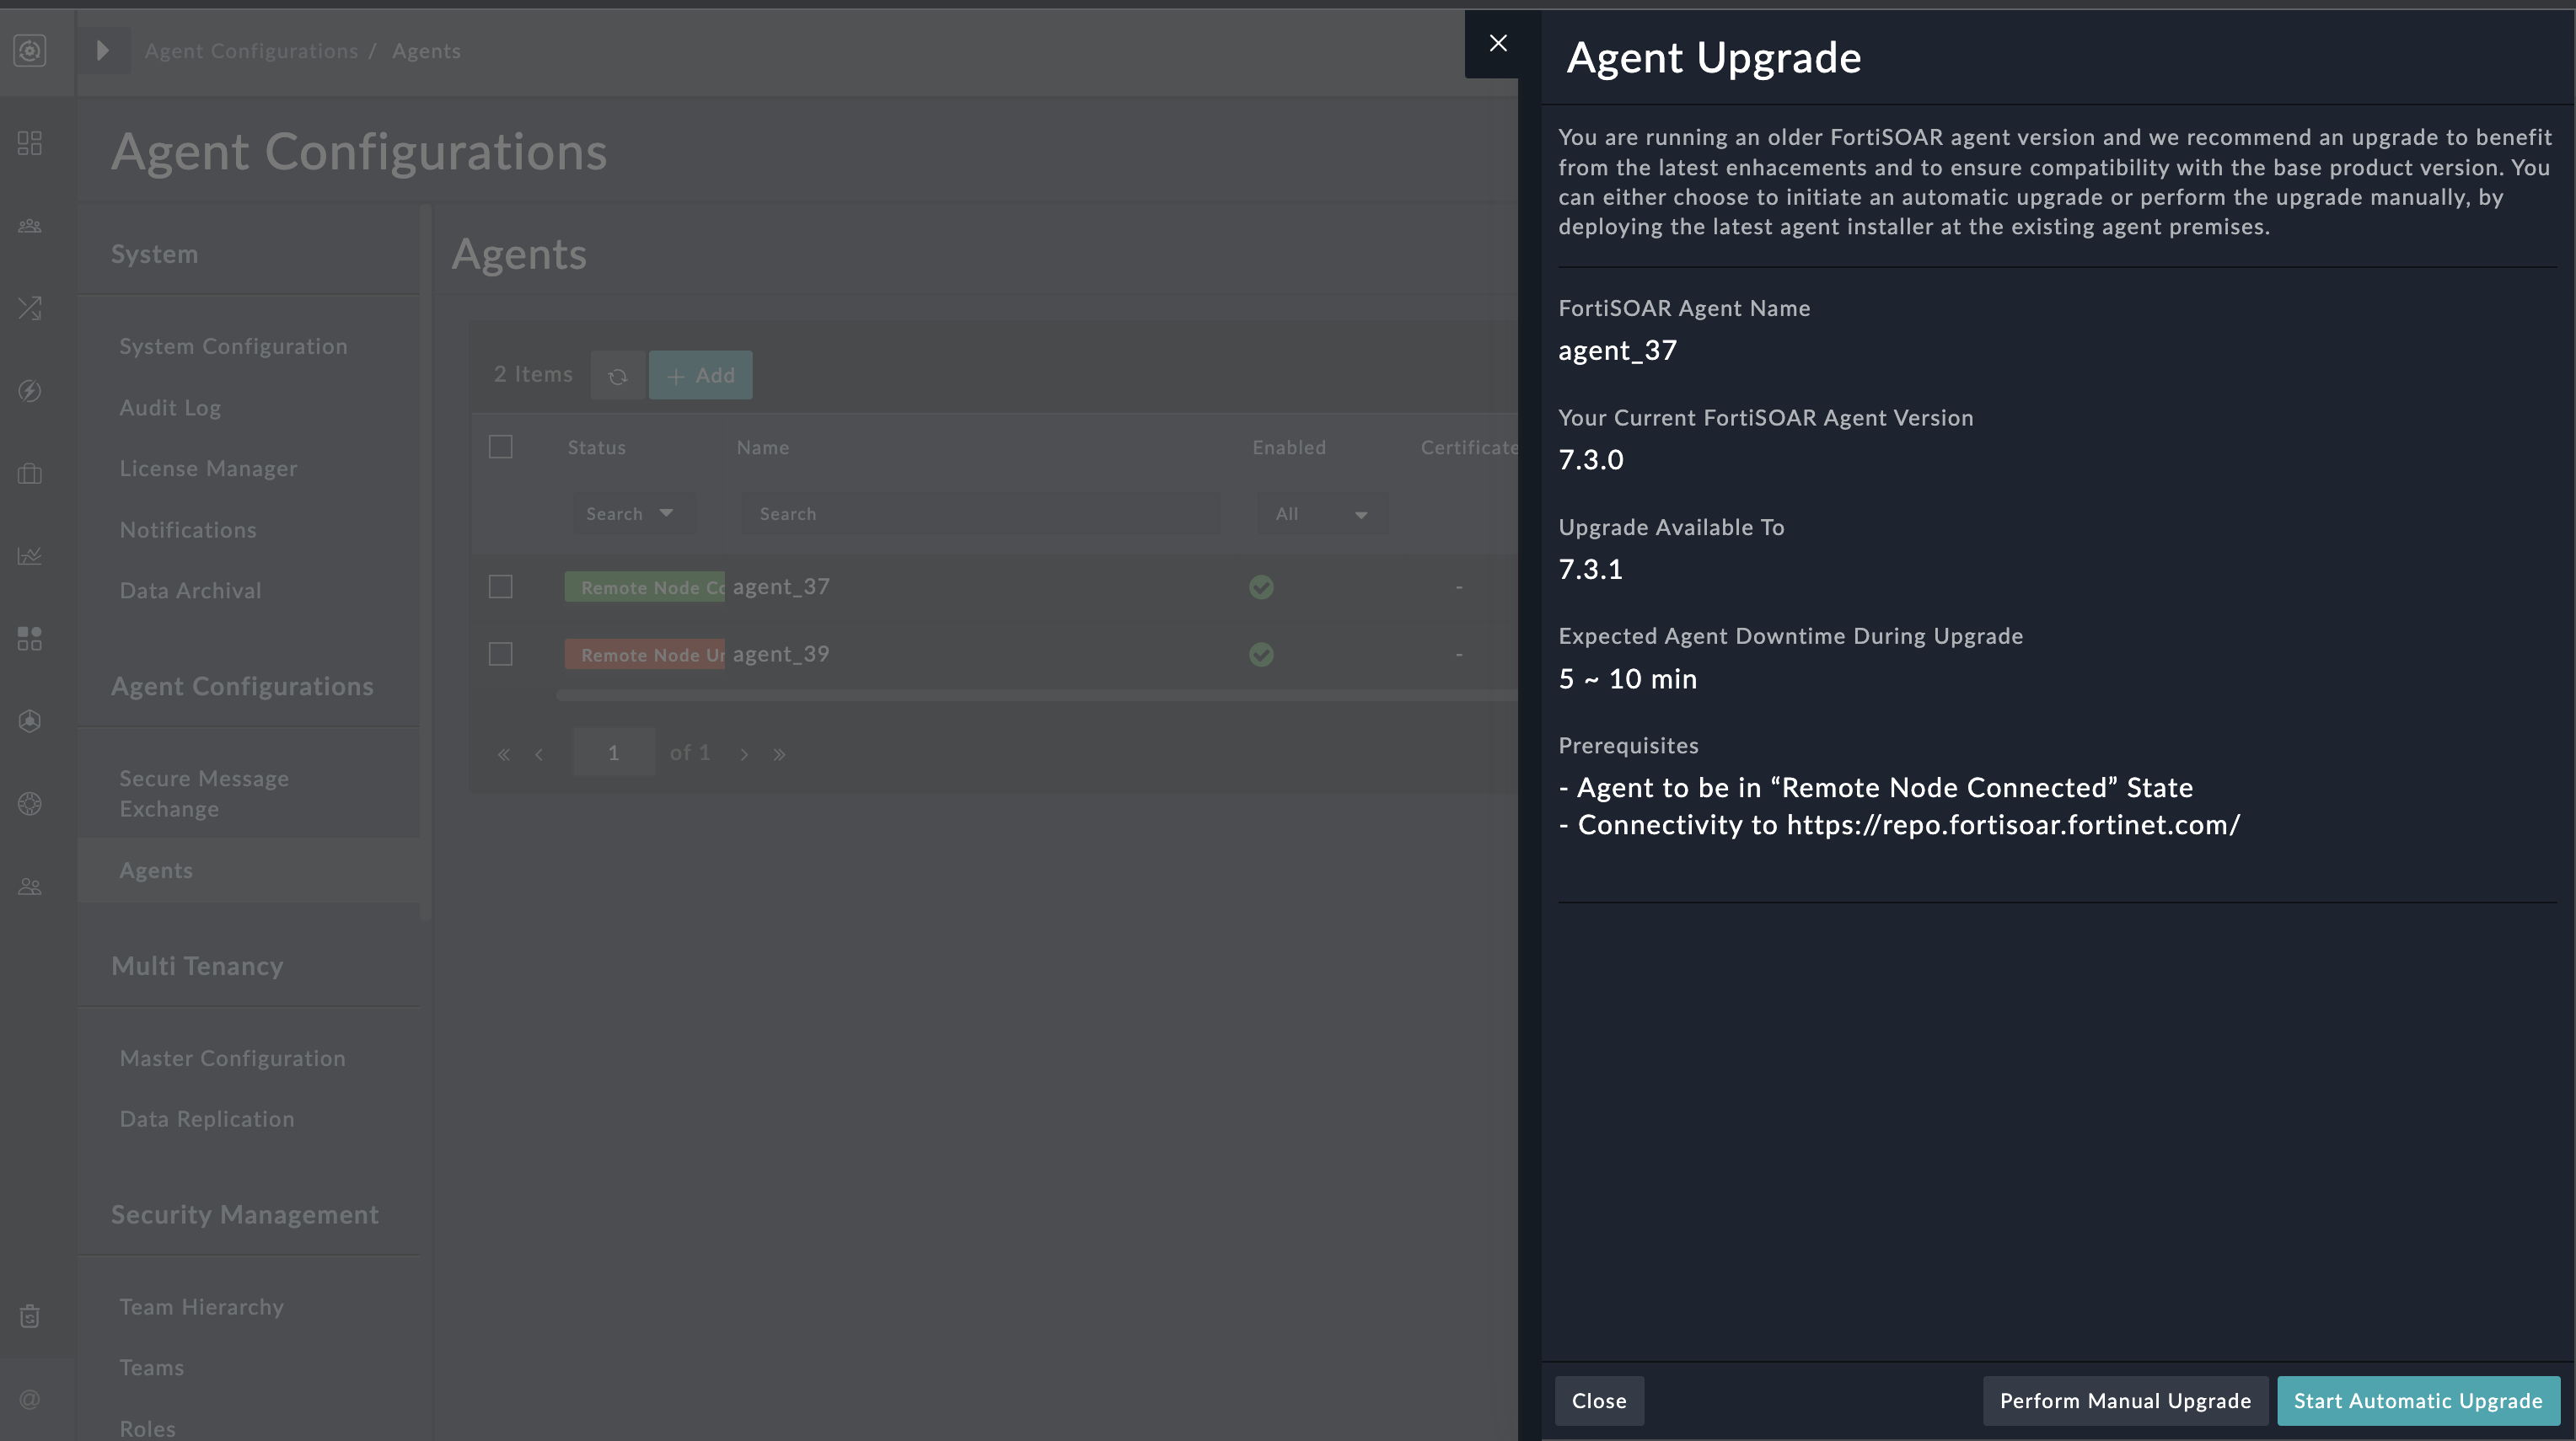2576x1441 pixels.
Task: Click the lightning automation icon in the sidebar
Action: [x=29, y=391]
